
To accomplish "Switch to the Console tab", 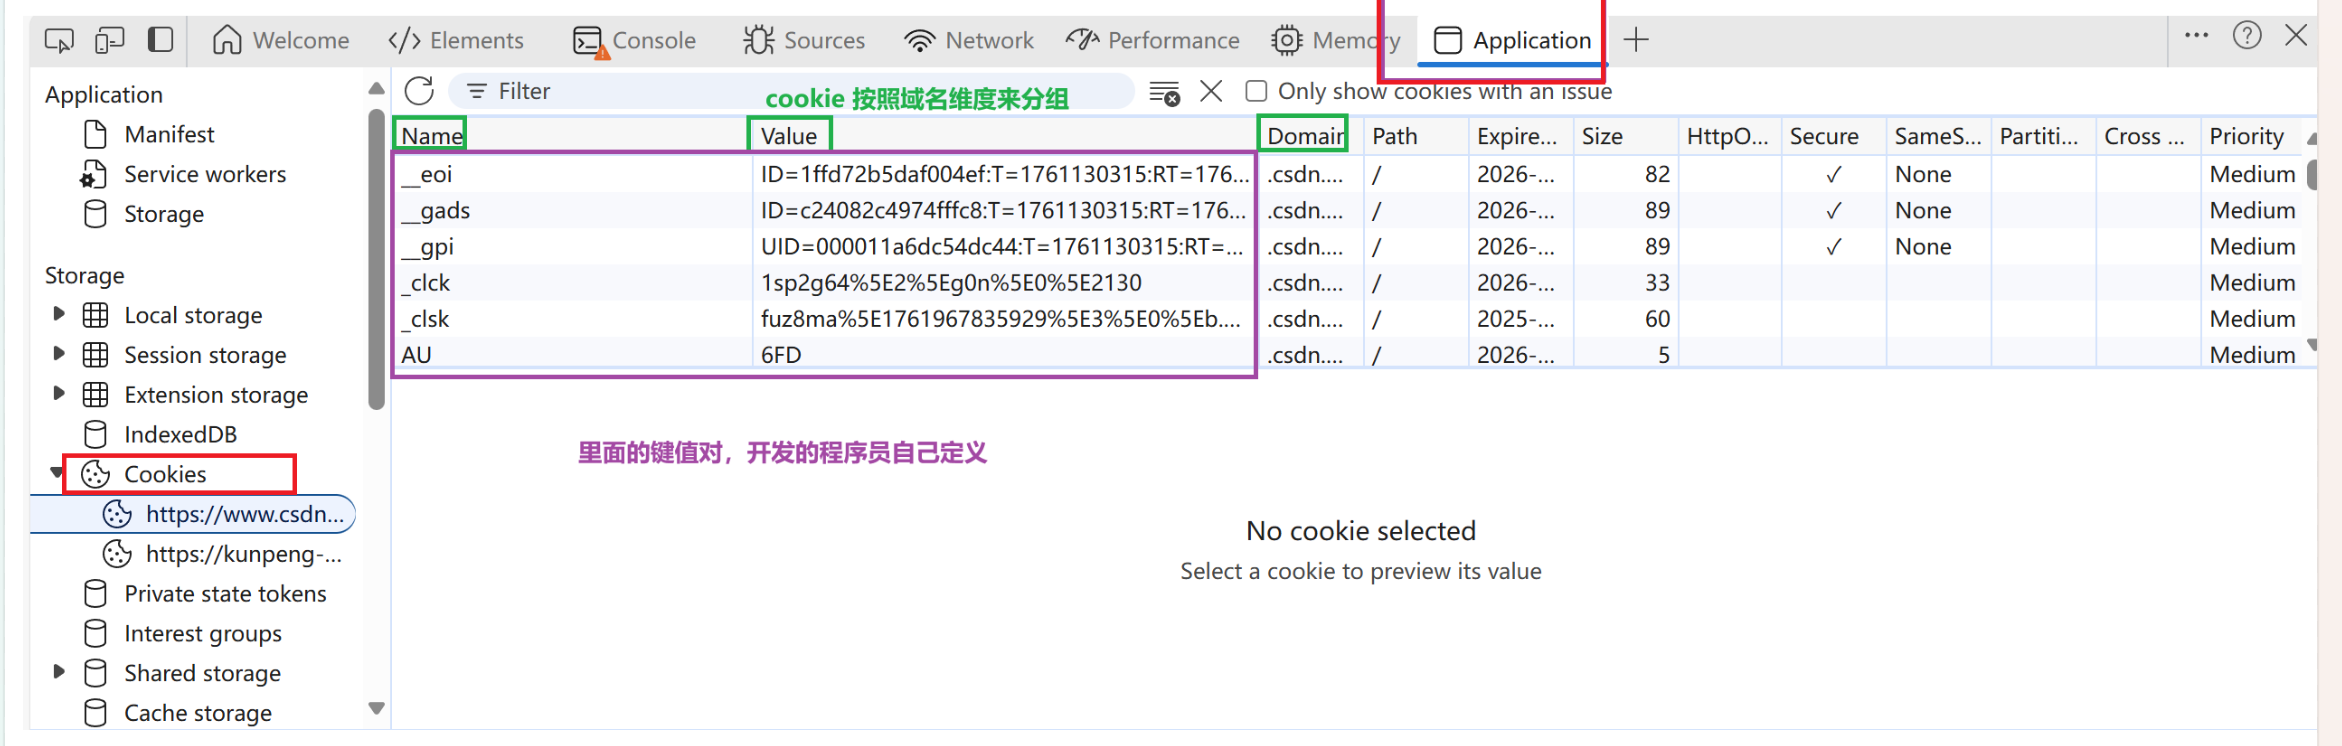I will (x=634, y=41).
